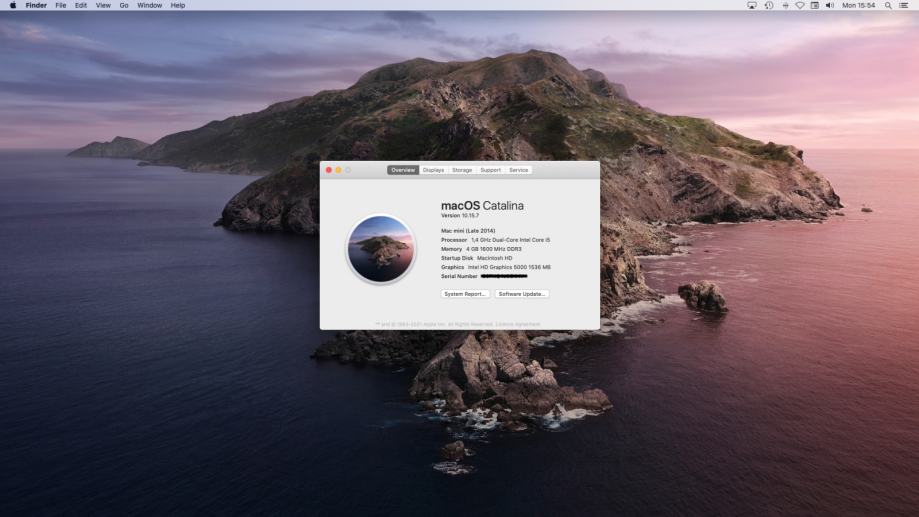Open the View menu
Viewport: 919px width, 517px height.
103,5
